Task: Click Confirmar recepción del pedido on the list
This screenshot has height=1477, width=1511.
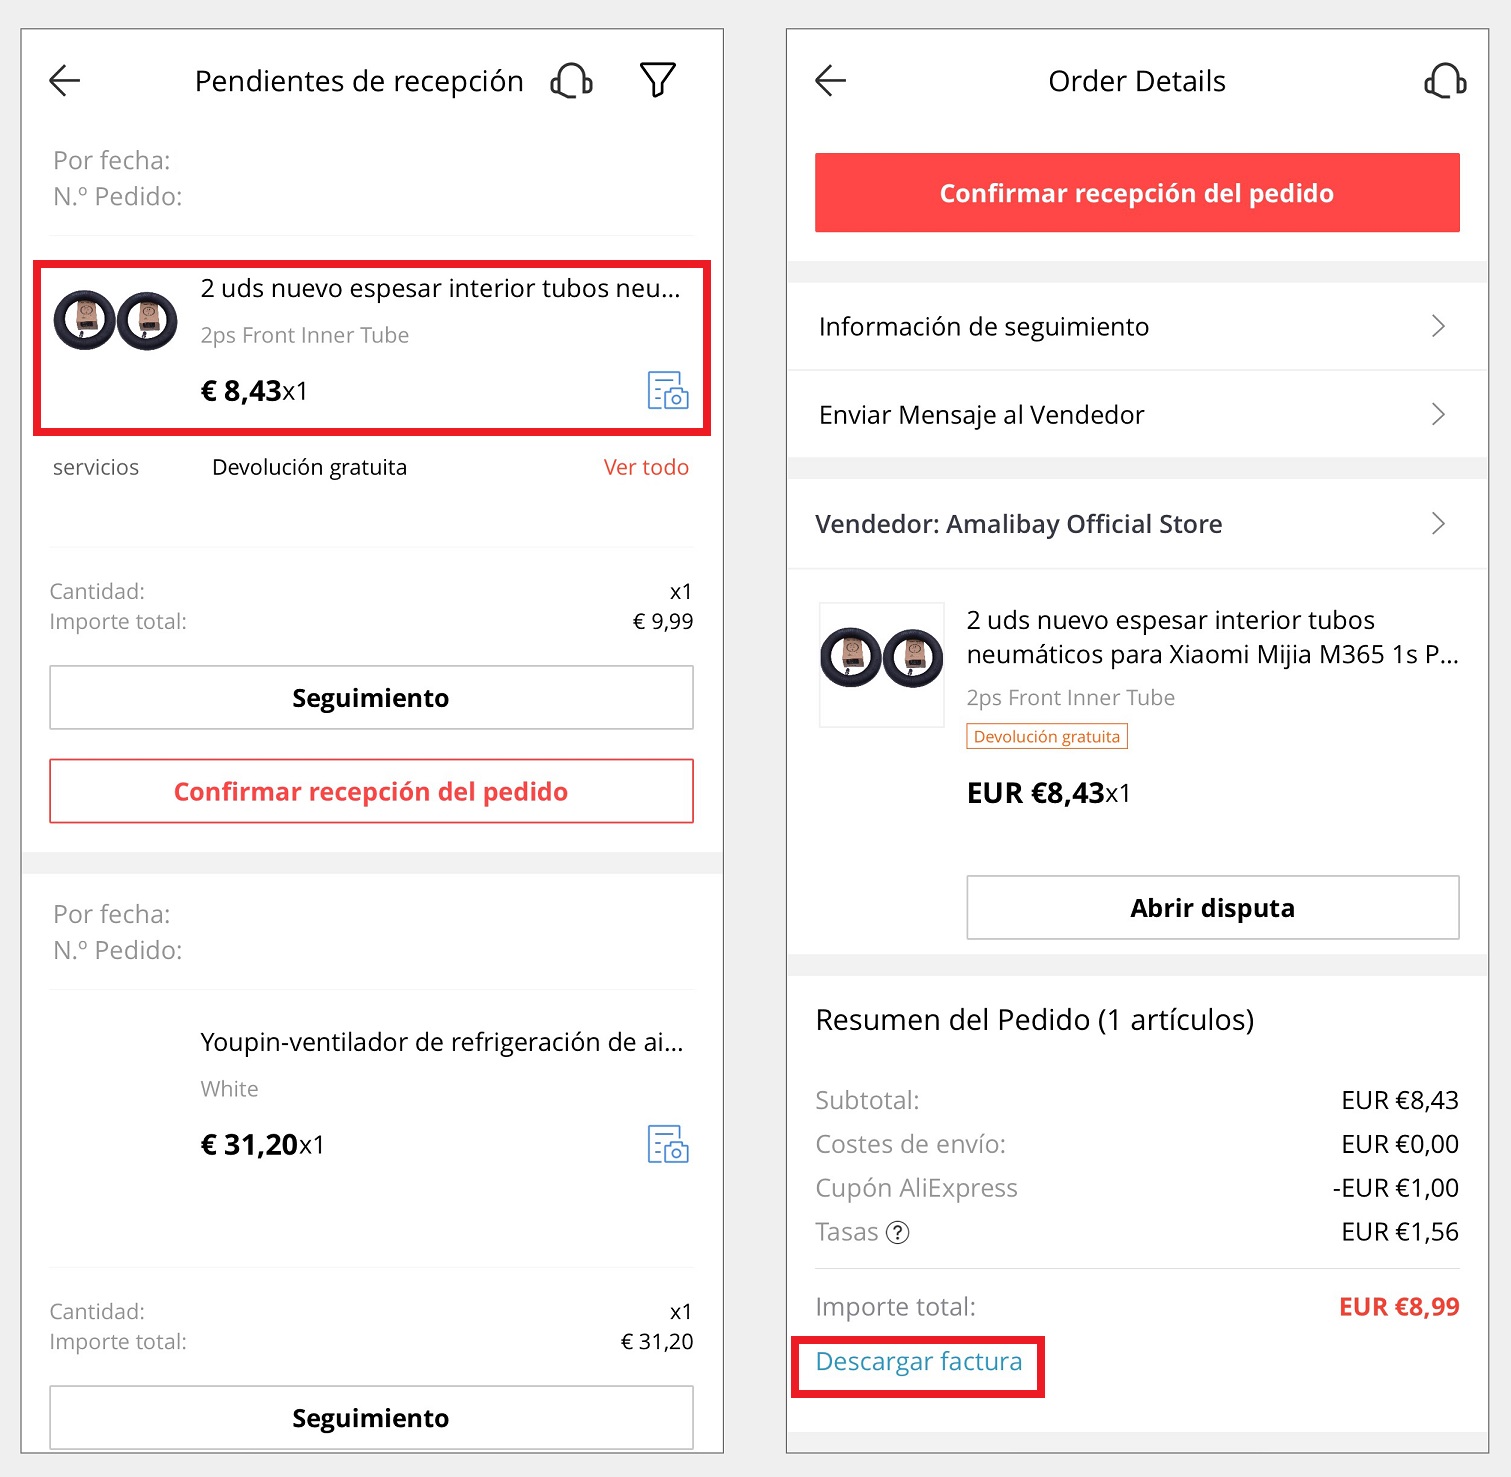Action: (x=371, y=791)
